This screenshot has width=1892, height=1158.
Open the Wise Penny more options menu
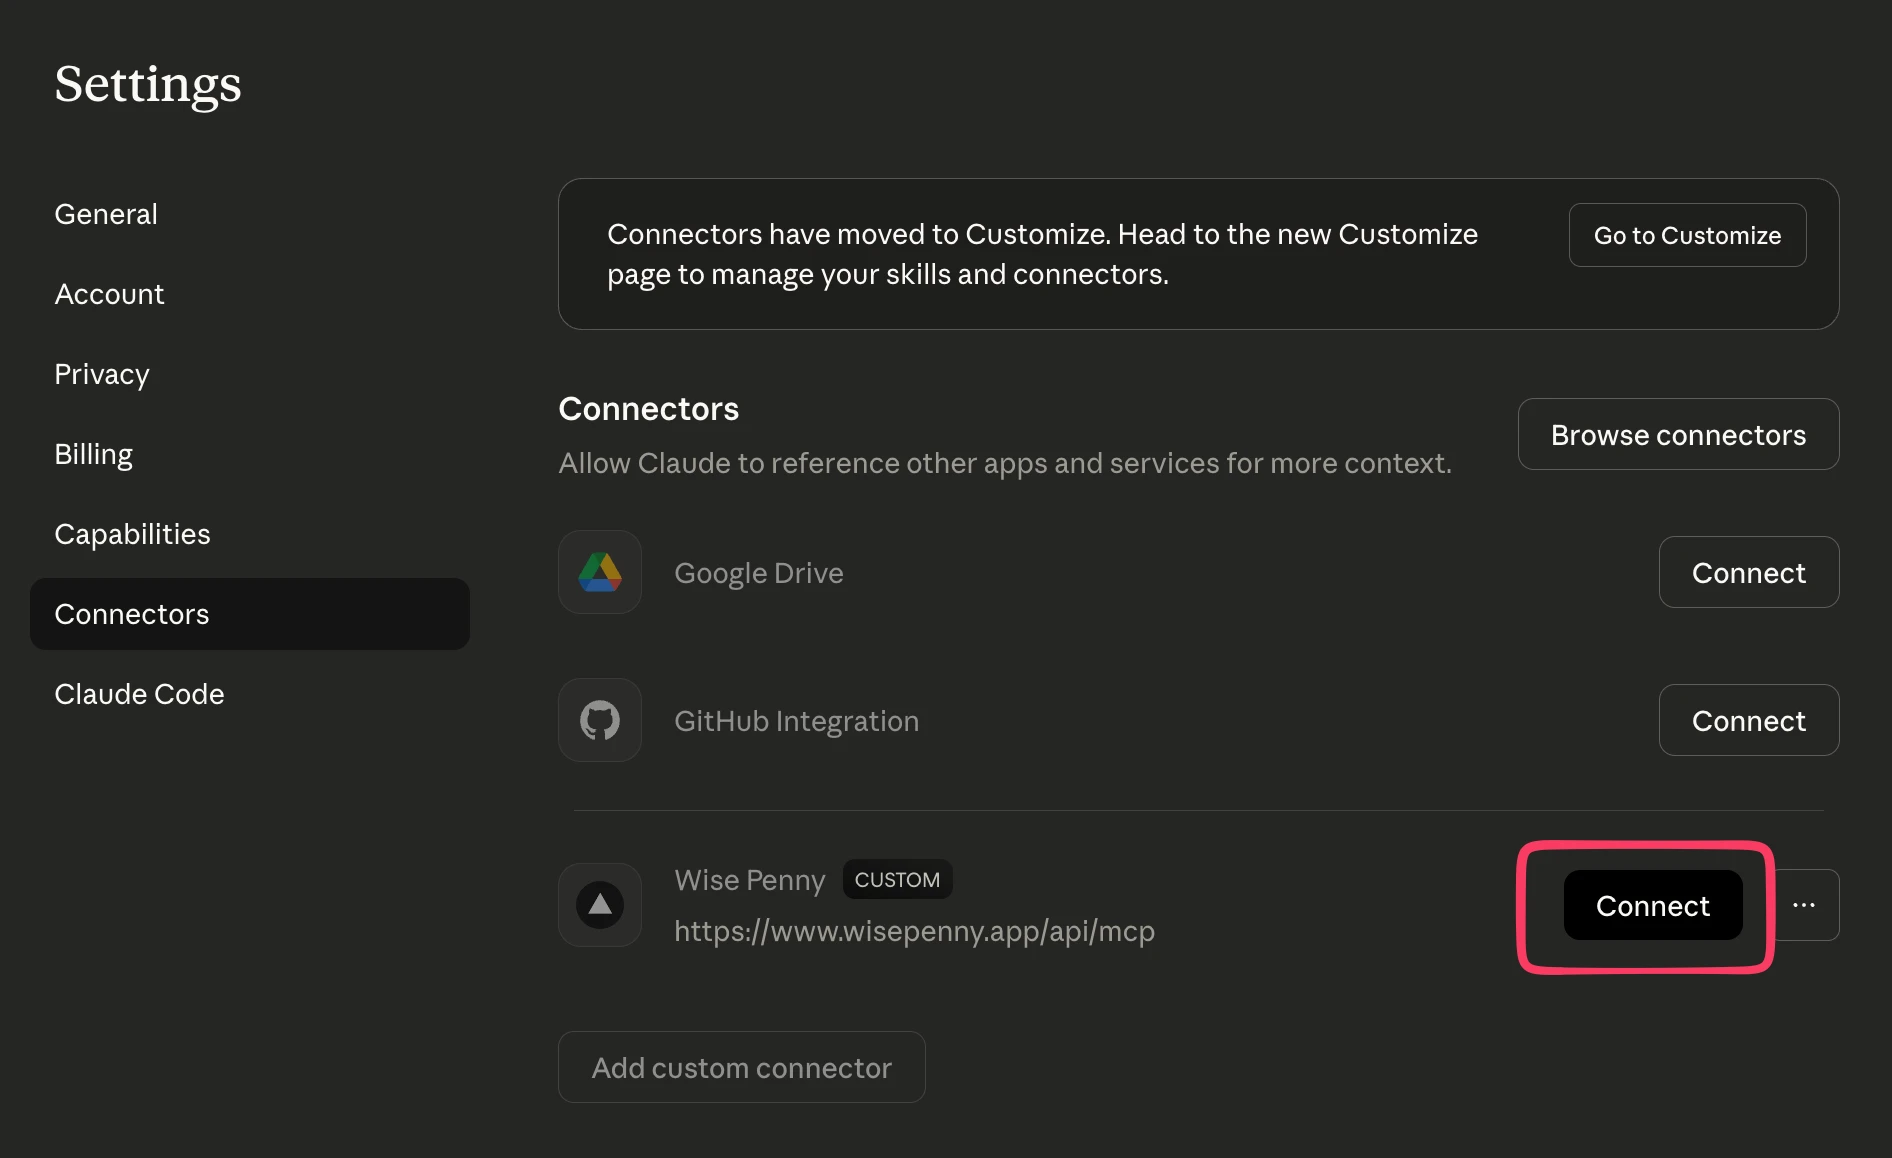1804,905
